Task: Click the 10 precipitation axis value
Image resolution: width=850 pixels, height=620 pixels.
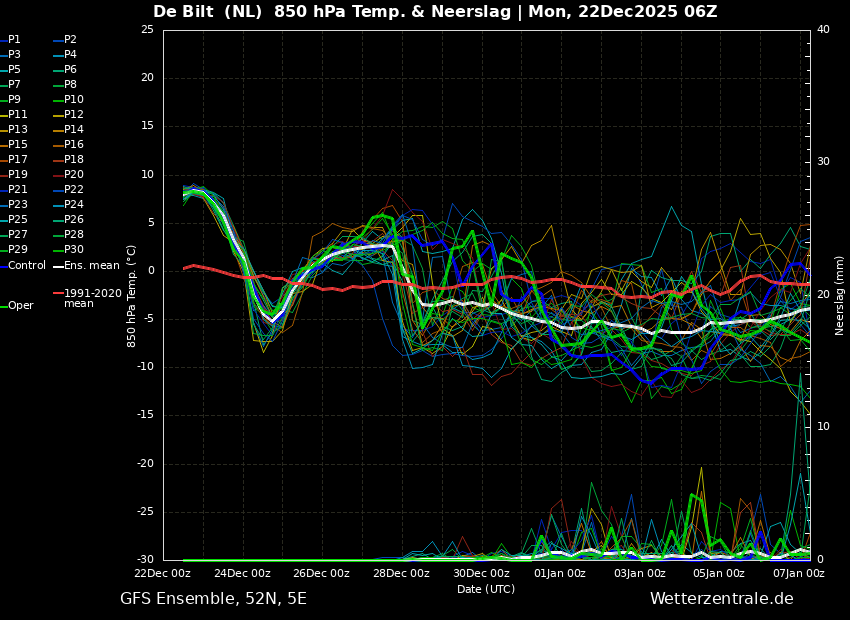Action: [x=823, y=427]
